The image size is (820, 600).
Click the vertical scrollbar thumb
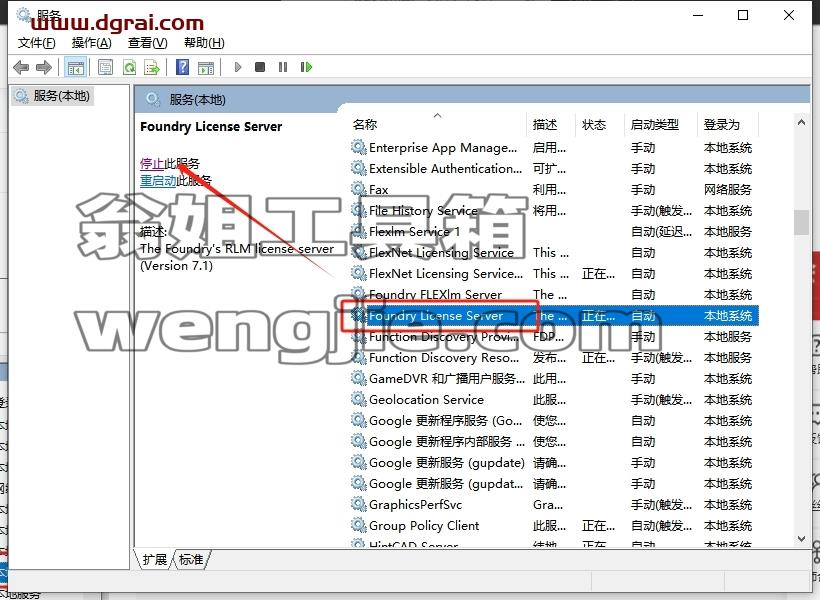coord(801,222)
